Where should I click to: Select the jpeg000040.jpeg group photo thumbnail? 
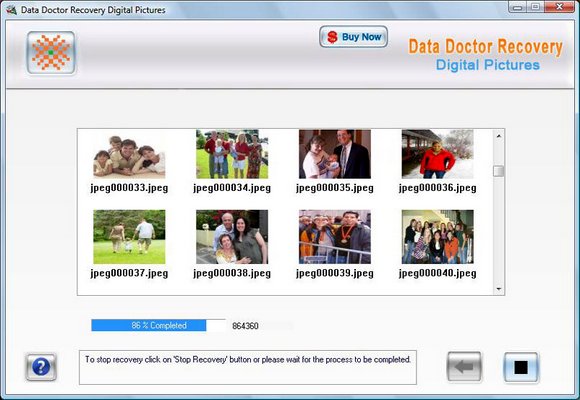pyautogui.click(x=438, y=237)
